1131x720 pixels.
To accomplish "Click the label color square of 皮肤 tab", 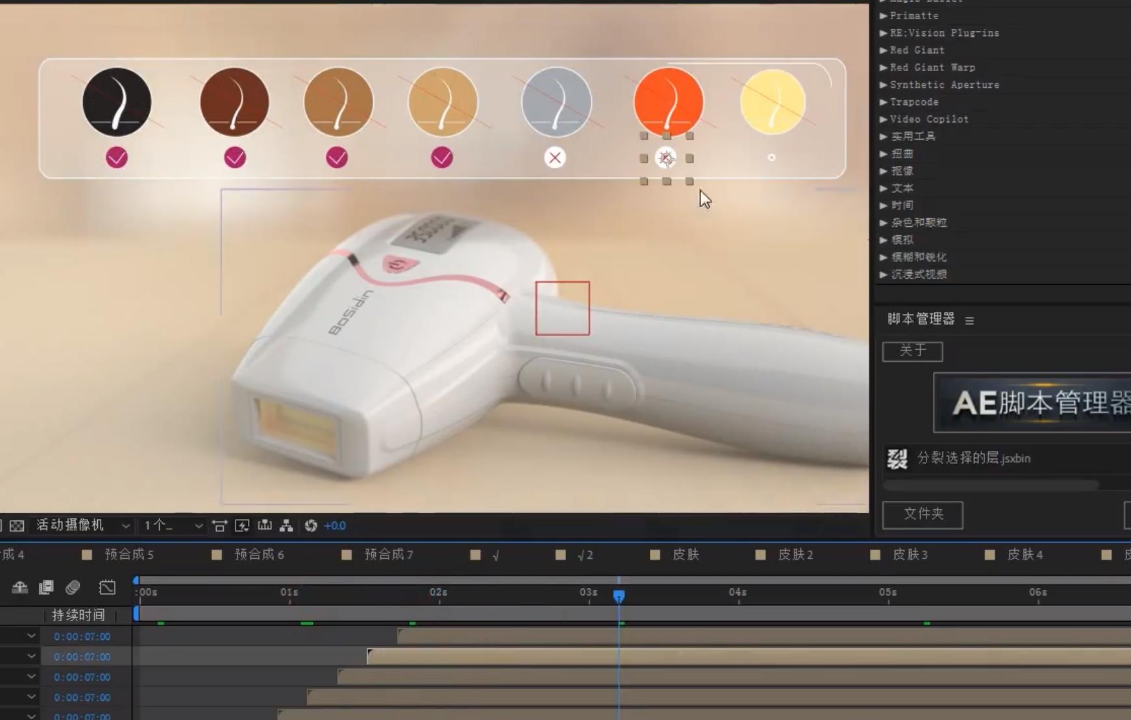I will pos(655,555).
